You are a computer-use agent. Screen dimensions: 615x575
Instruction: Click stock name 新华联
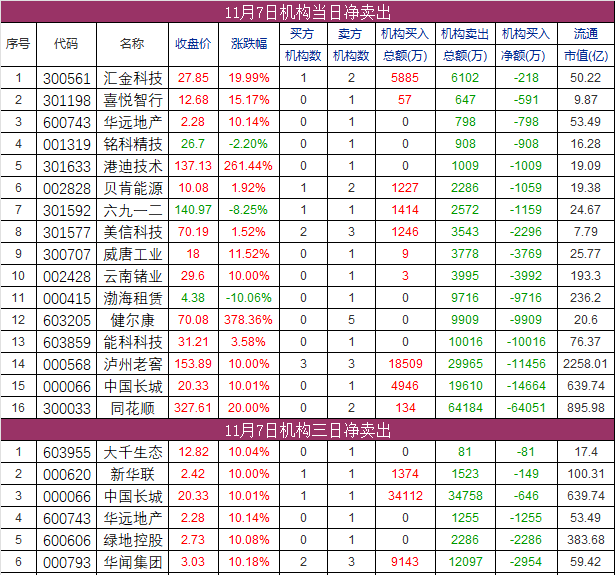tap(133, 474)
